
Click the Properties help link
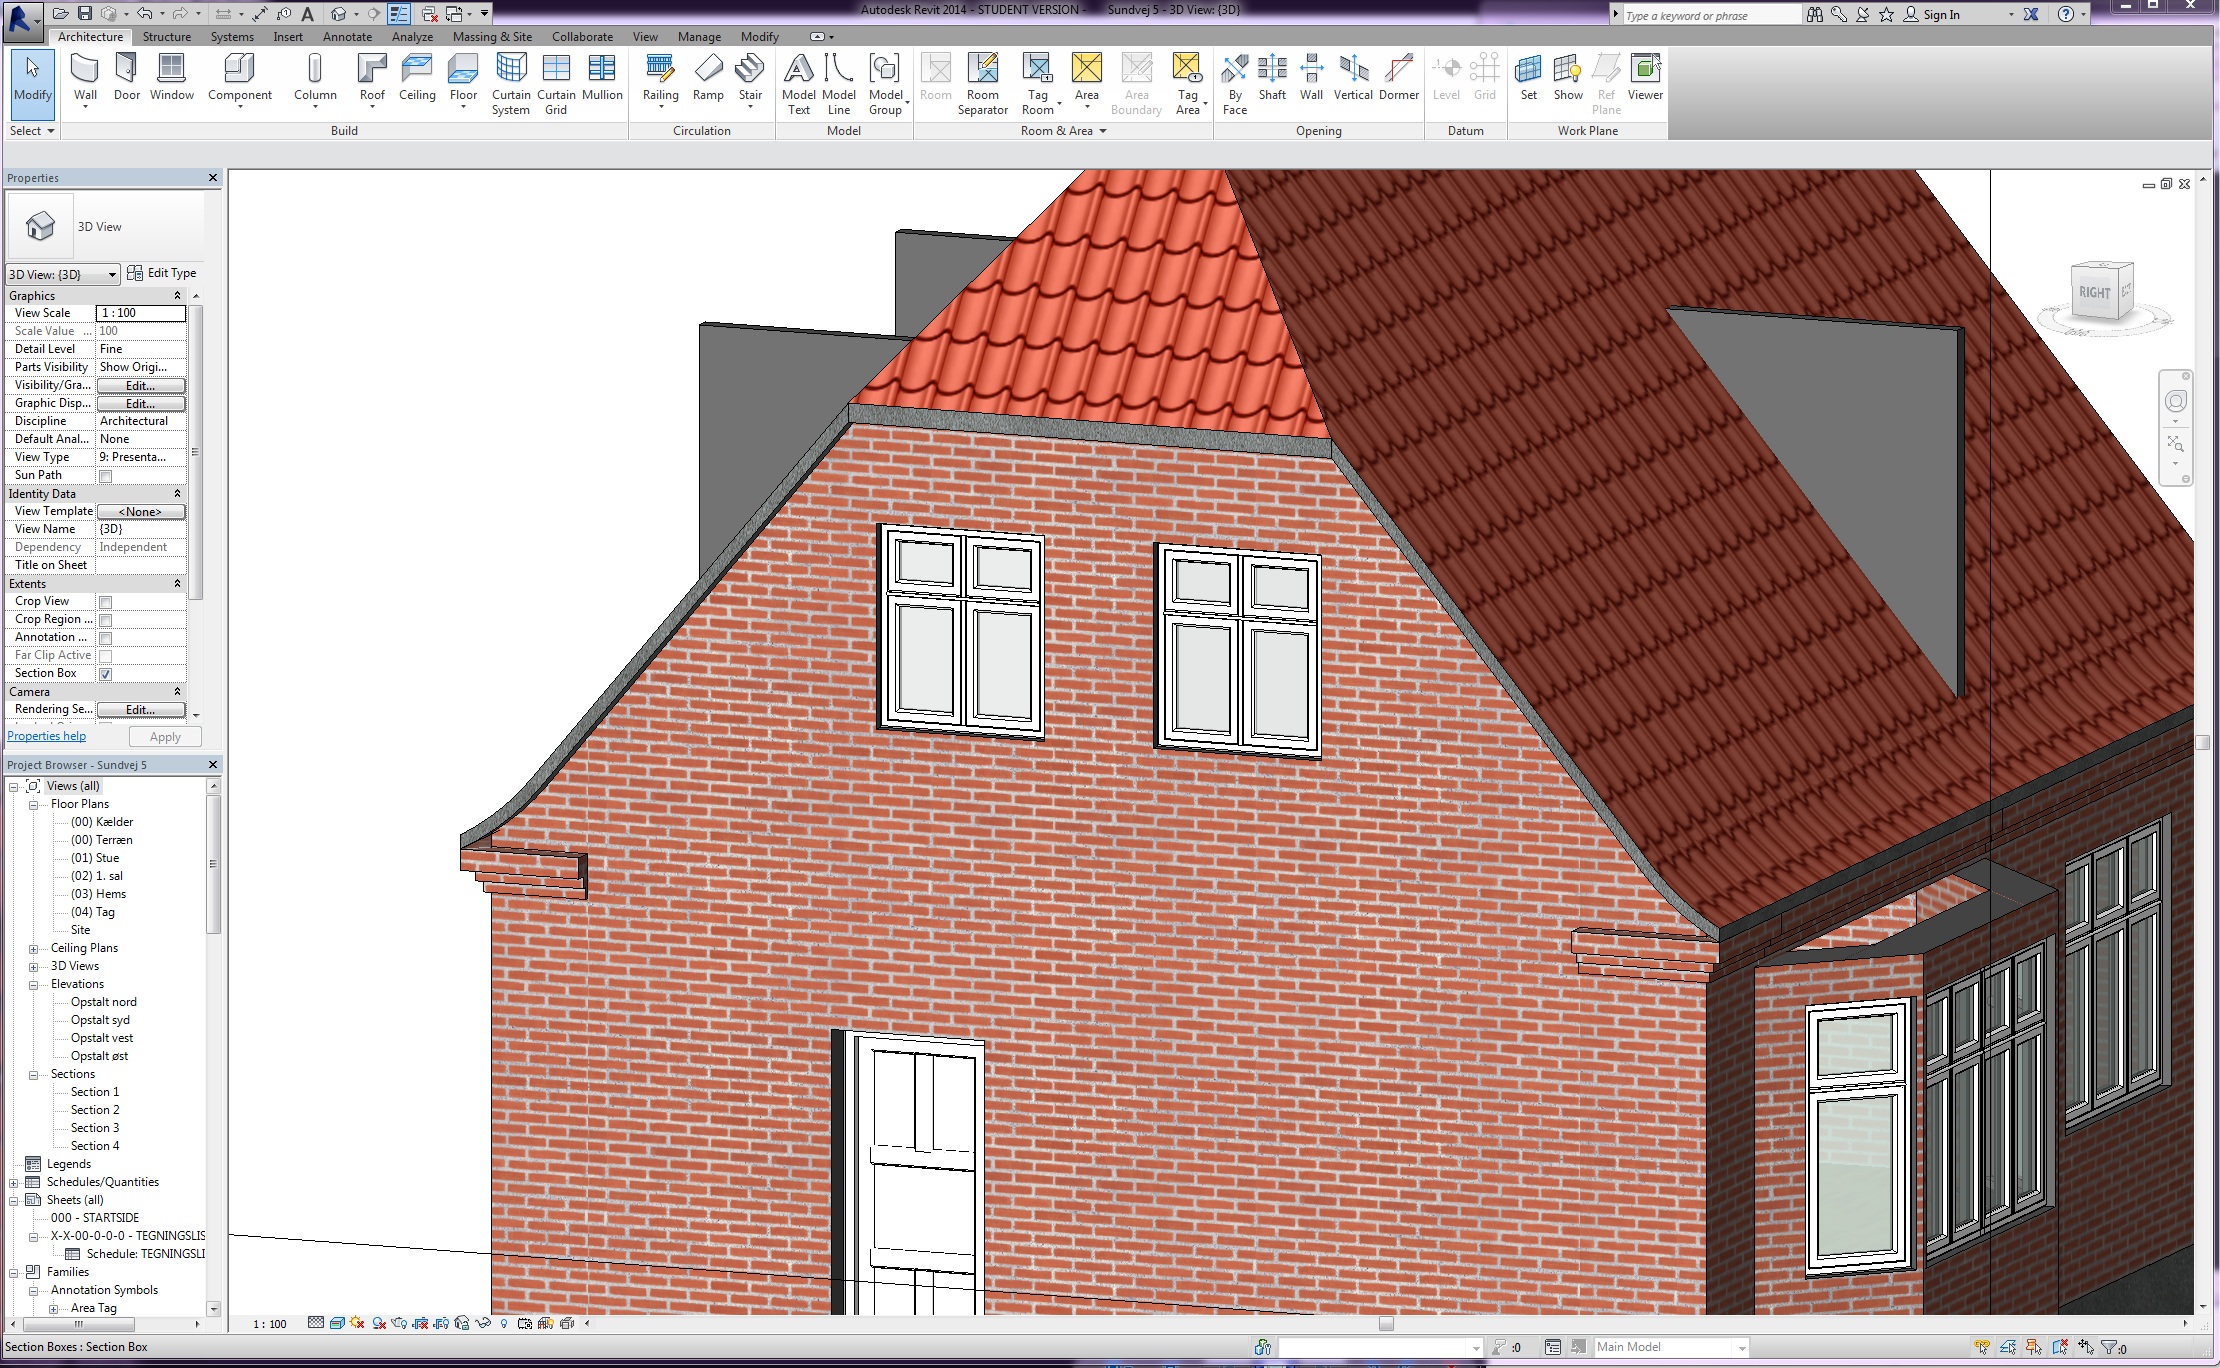coord(46,736)
